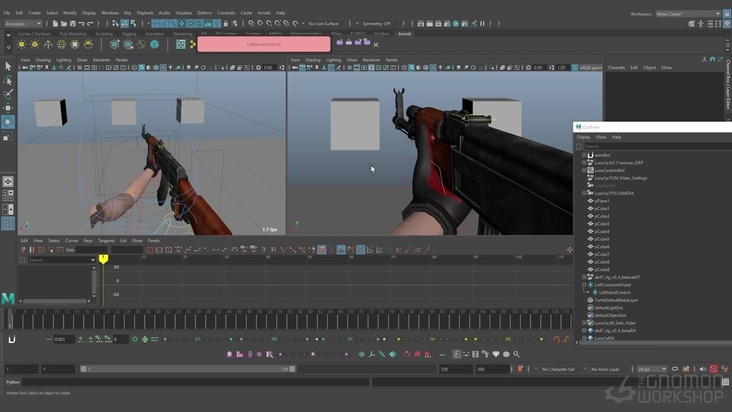Click the playback range slider bar
Screen dimensions: 732x412
(190, 369)
